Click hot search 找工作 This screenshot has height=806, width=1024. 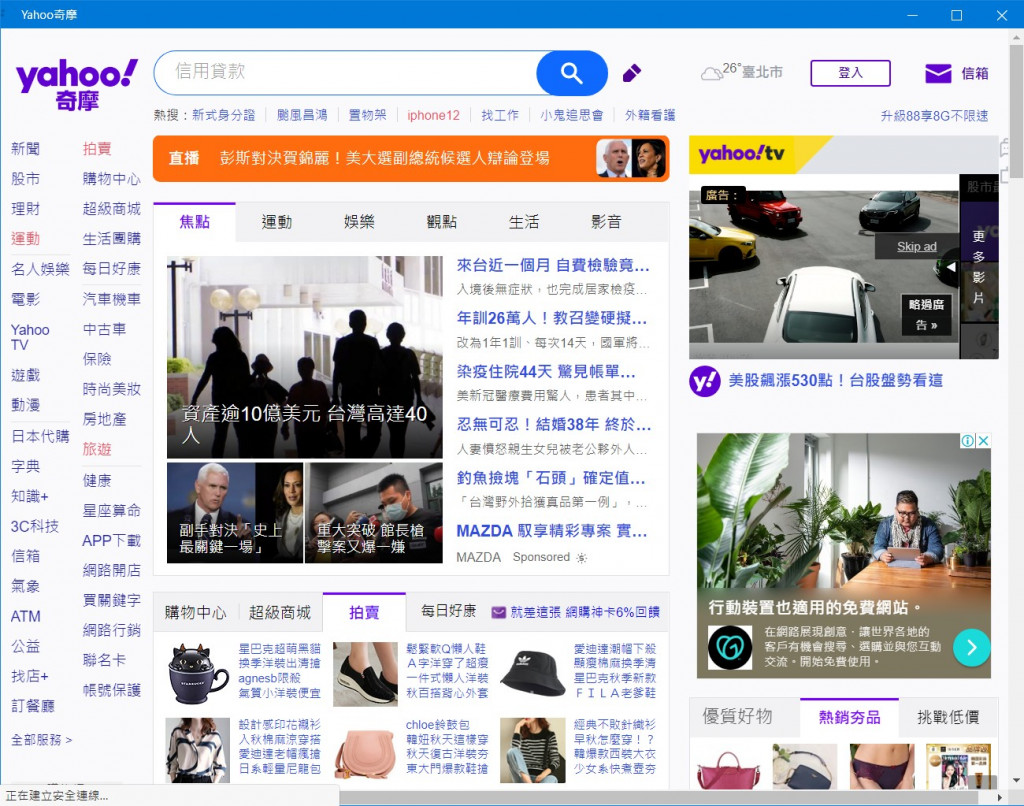pyautogui.click(x=500, y=116)
